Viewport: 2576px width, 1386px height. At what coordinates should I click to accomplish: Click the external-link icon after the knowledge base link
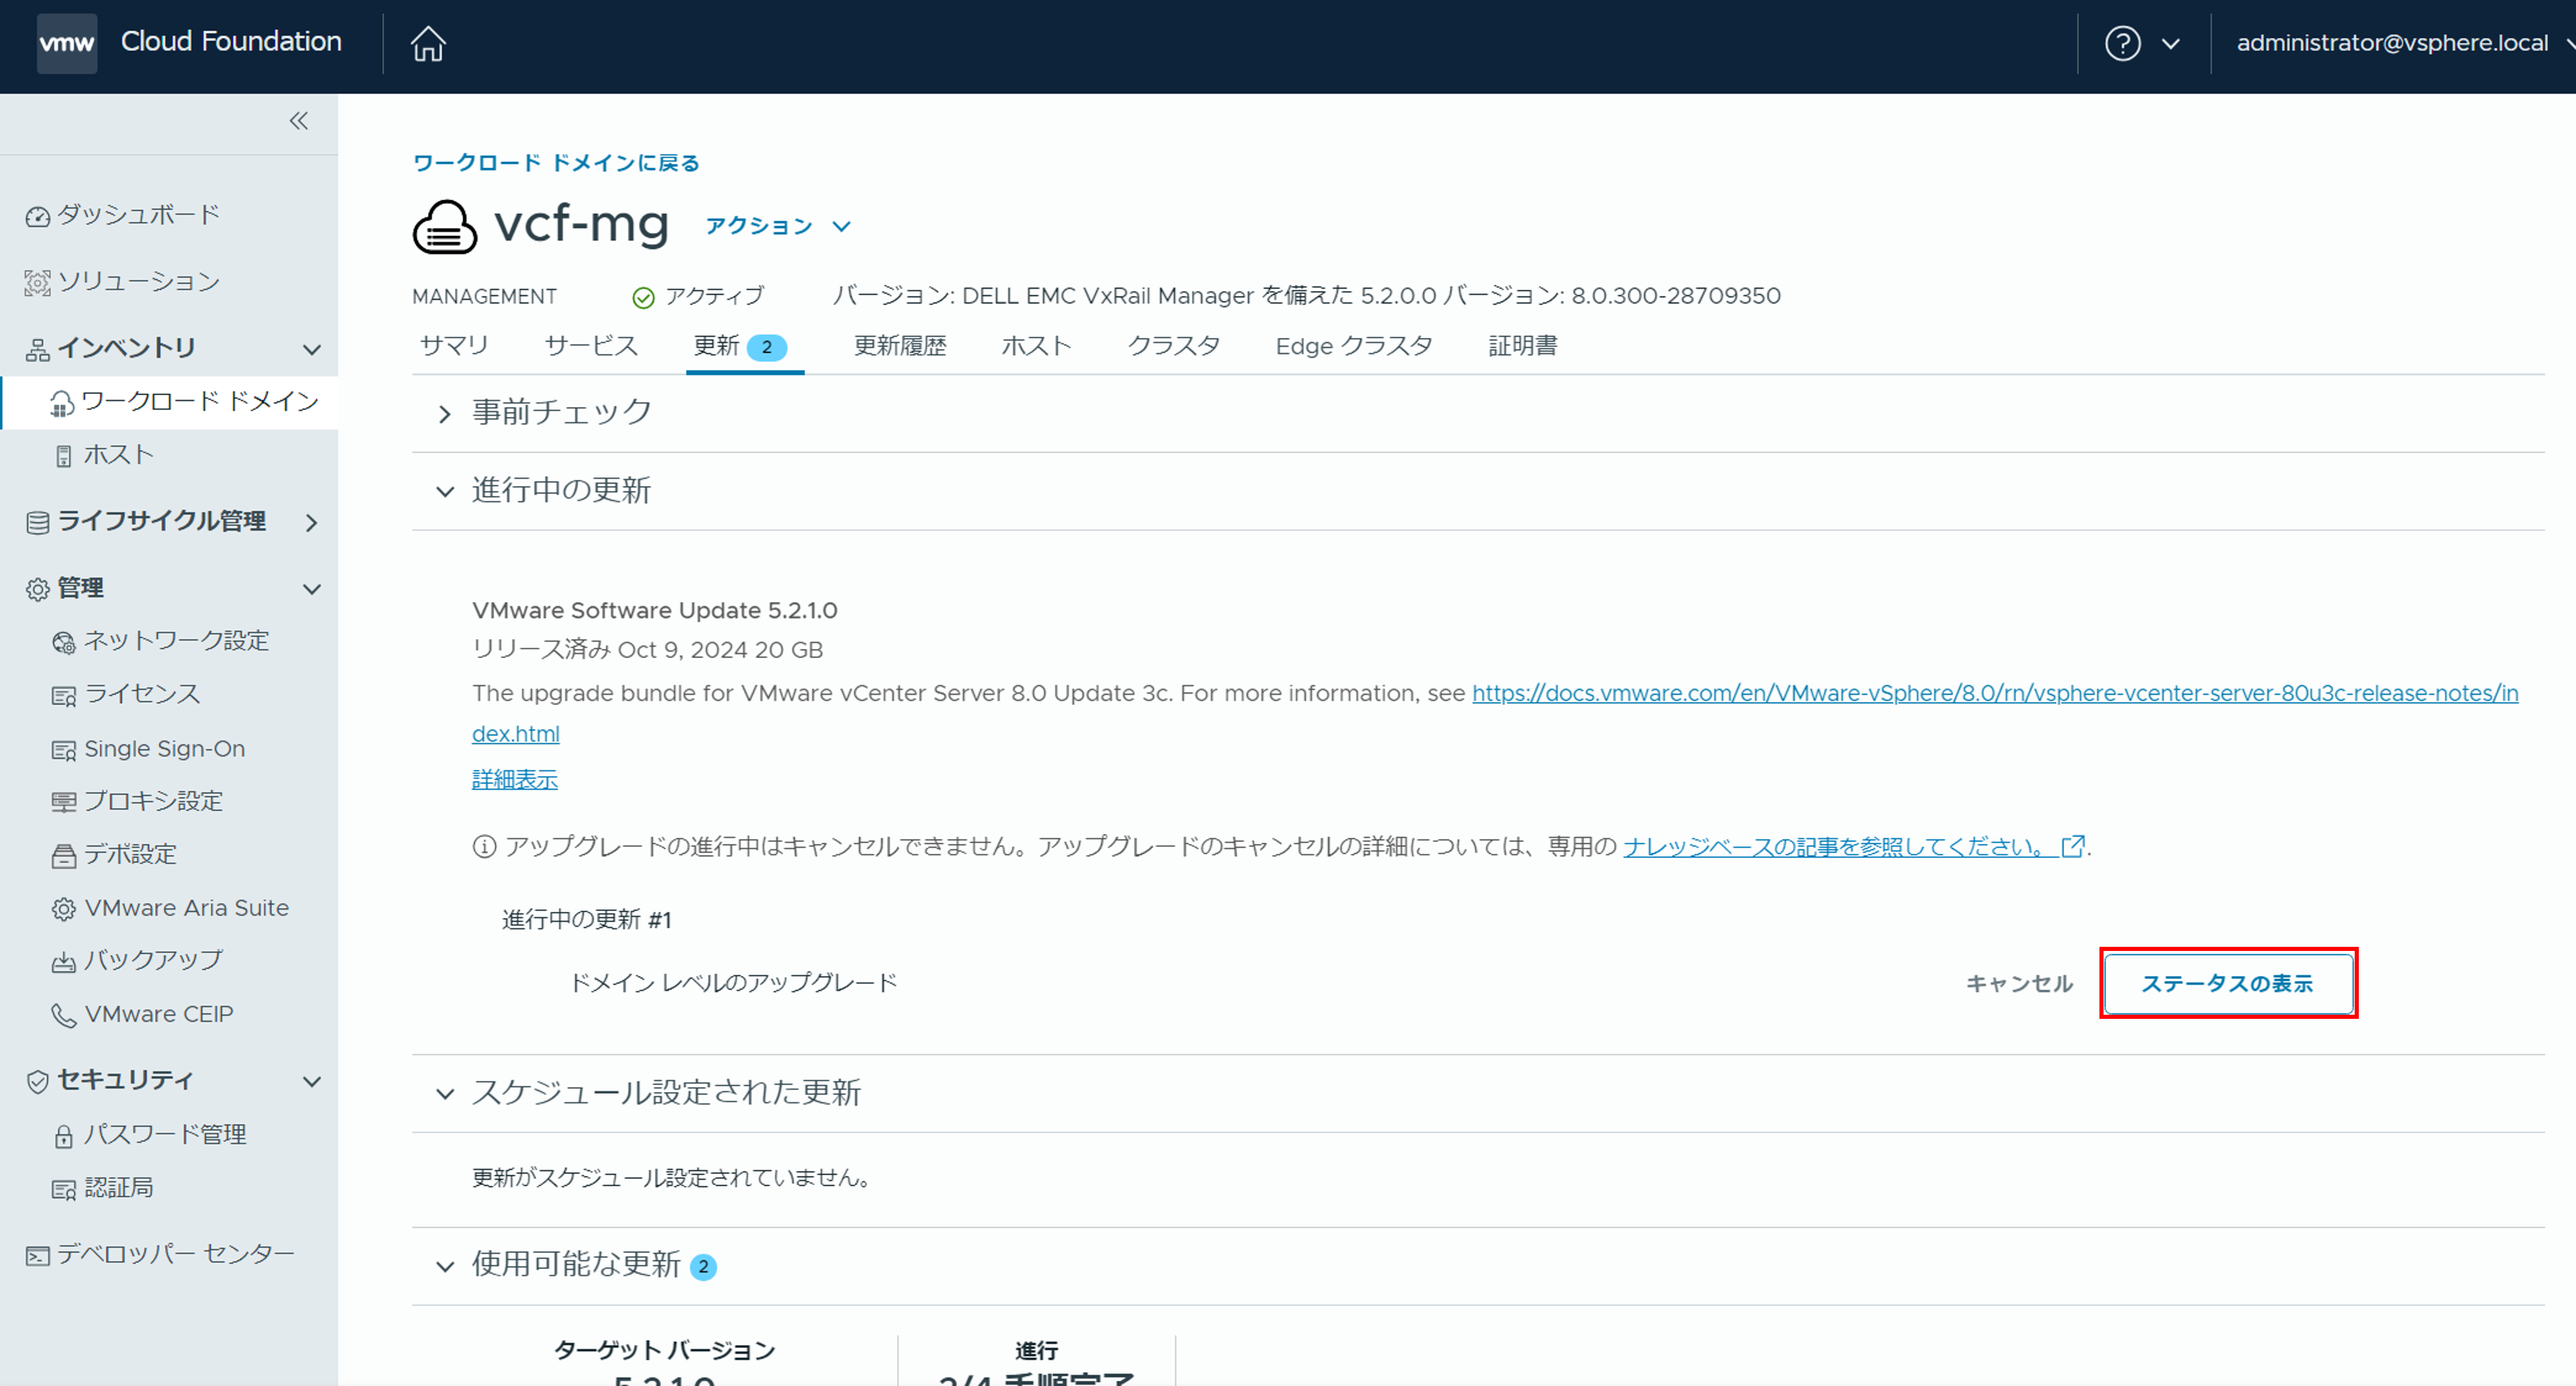pos(2073,846)
